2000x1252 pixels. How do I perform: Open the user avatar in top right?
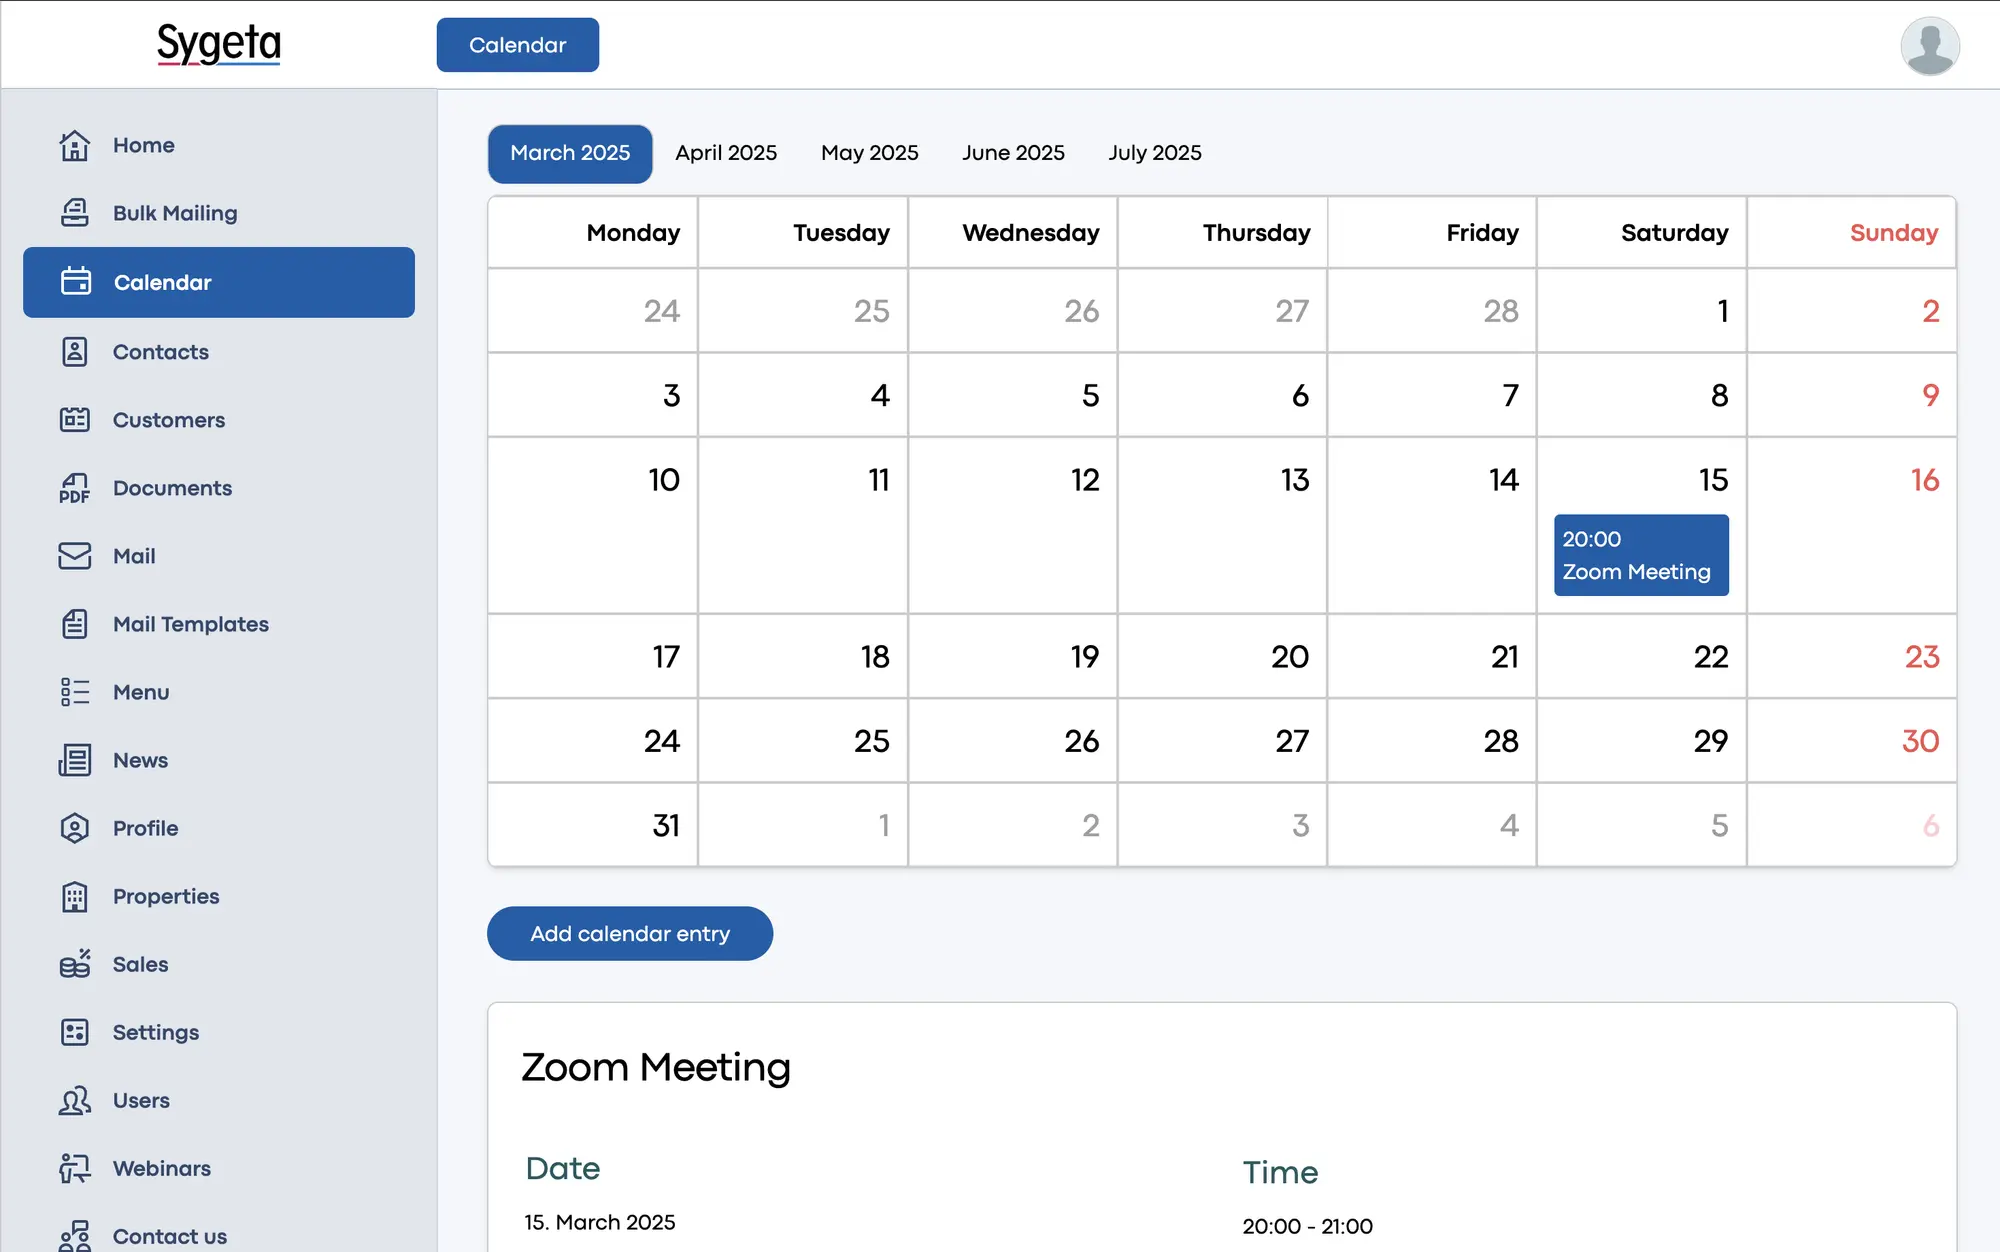tap(1930, 45)
